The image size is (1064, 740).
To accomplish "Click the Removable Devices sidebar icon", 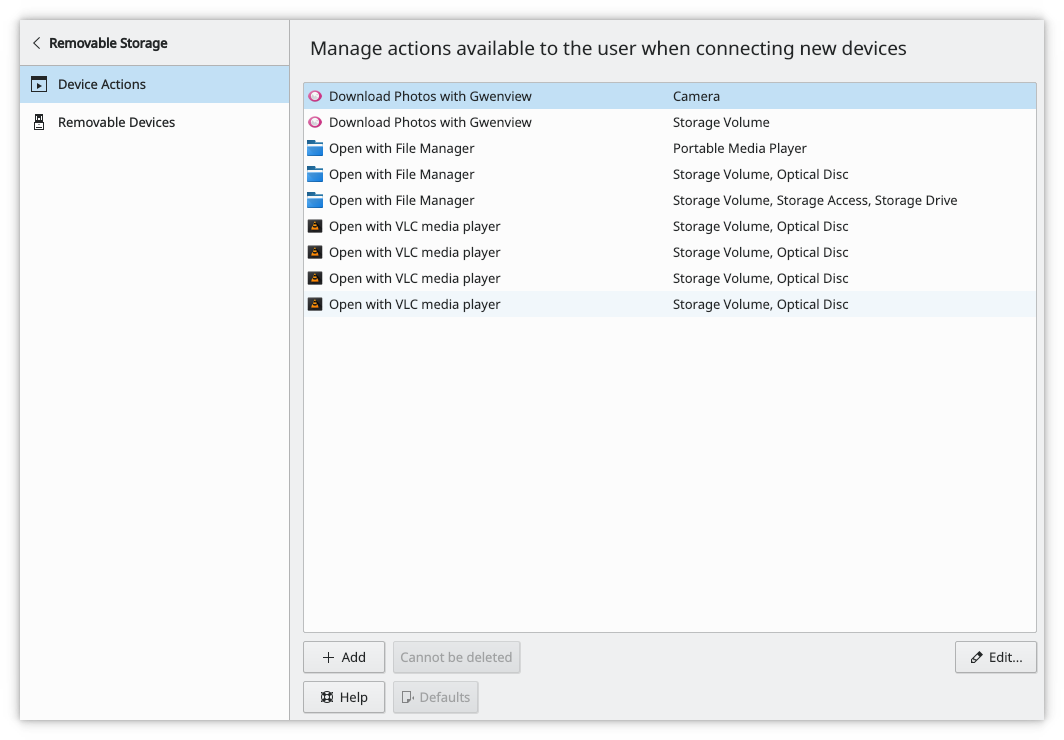I will (x=39, y=121).
